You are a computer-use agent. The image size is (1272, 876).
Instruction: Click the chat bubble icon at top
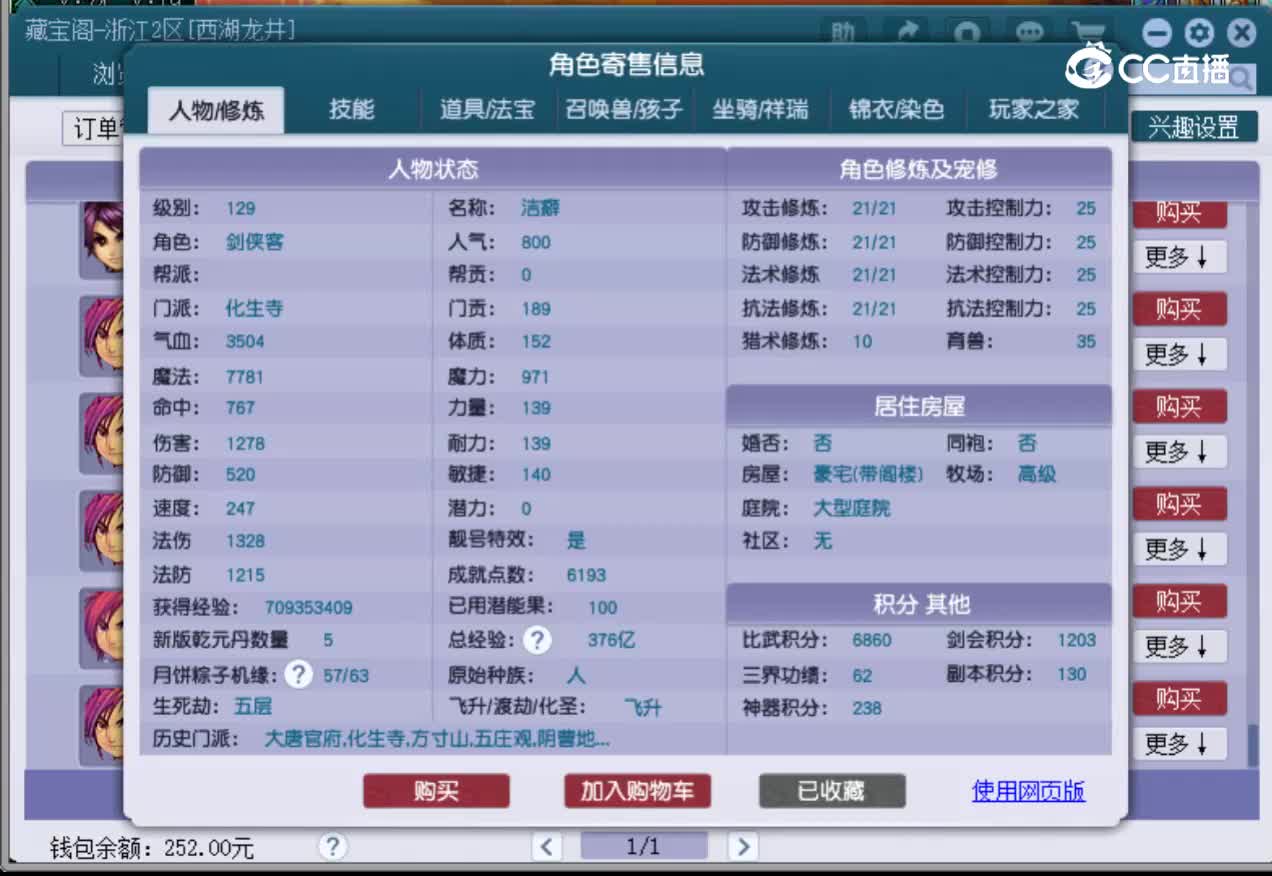coord(1030,33)
